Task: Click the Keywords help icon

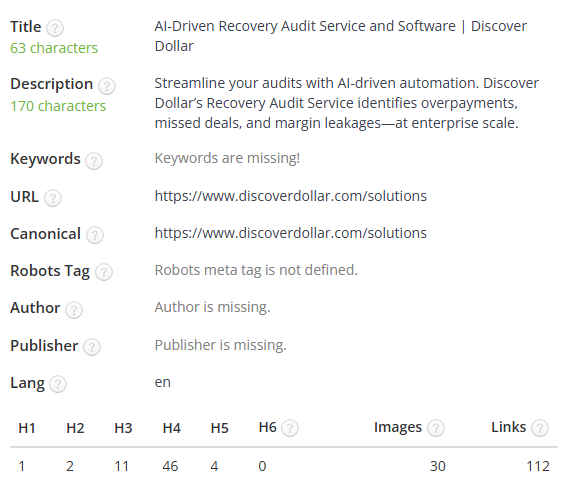Action: [x=94, y=161]
